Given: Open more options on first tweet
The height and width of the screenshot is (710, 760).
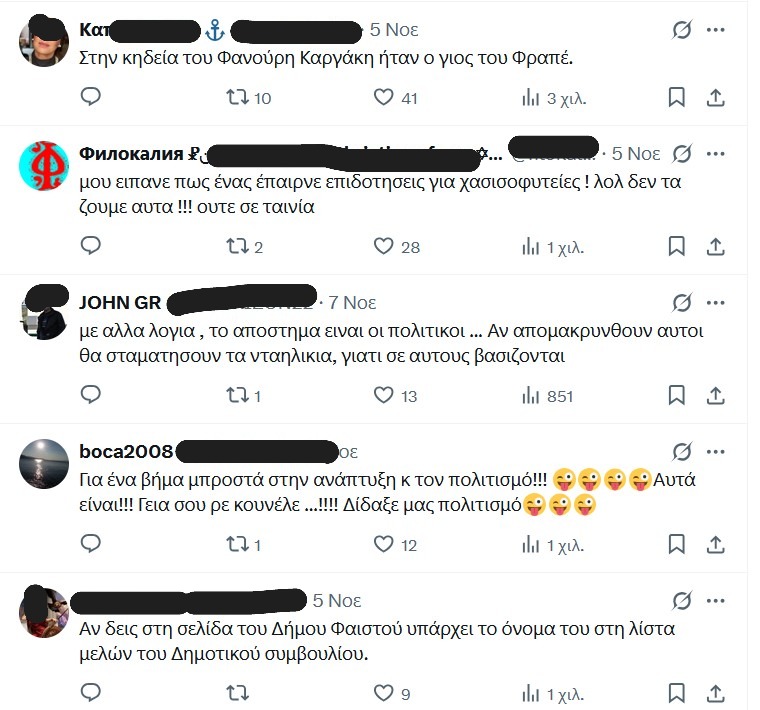Looking at the screenshot, I should [715, 30].
